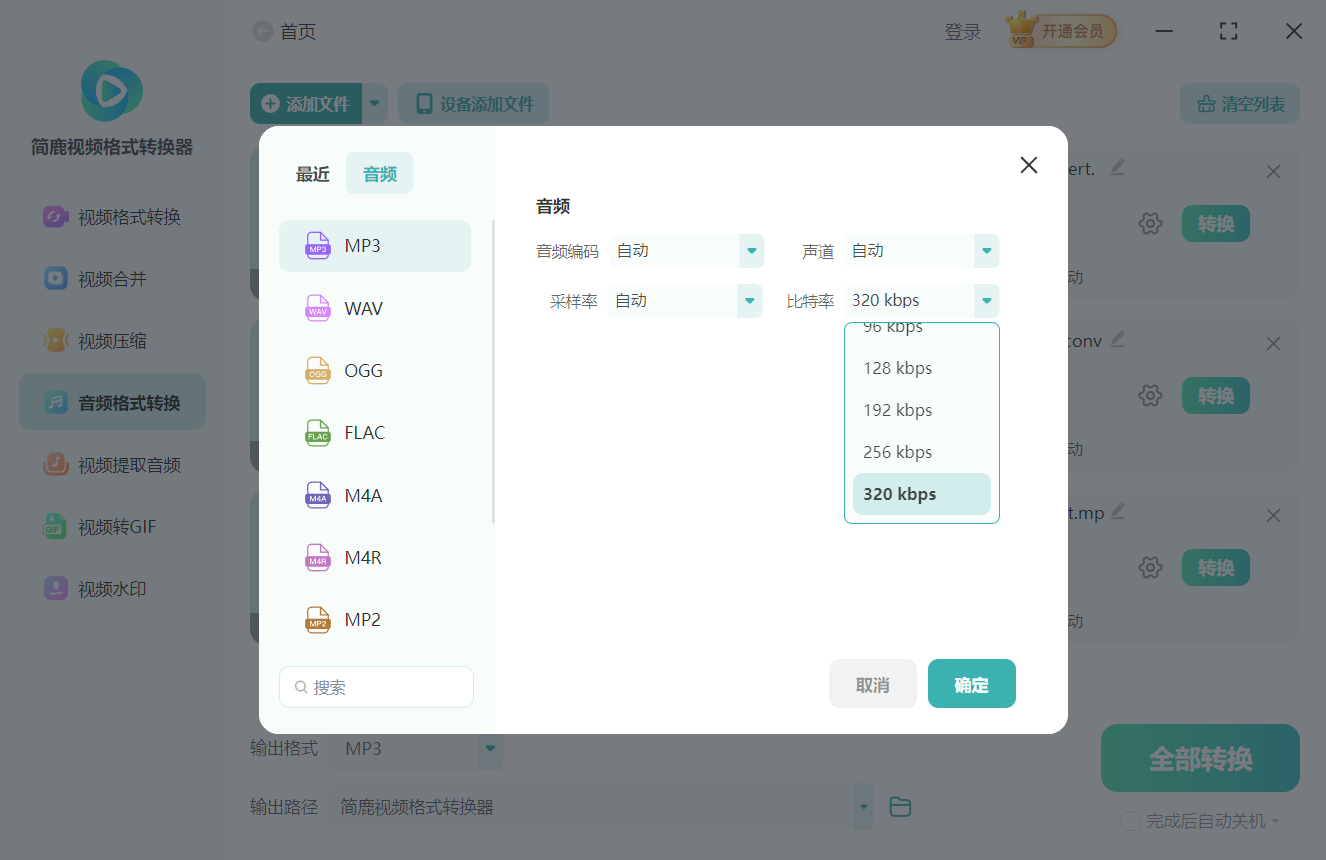Open 视频合并 in sidebar
Viewport: 1326px width, 860px height.
pos(112,279)
